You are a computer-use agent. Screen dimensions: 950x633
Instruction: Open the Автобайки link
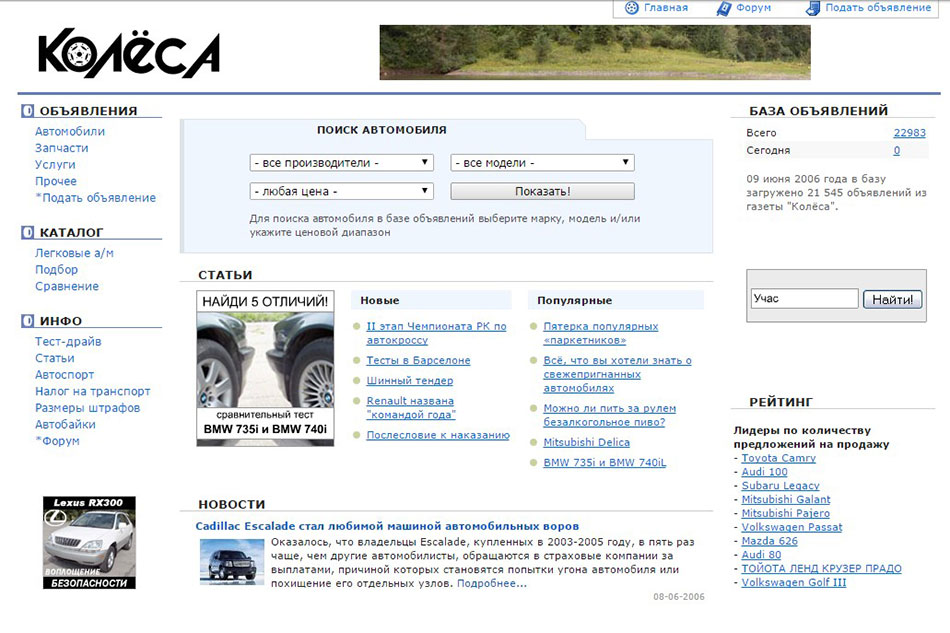[x=65, y=425]
